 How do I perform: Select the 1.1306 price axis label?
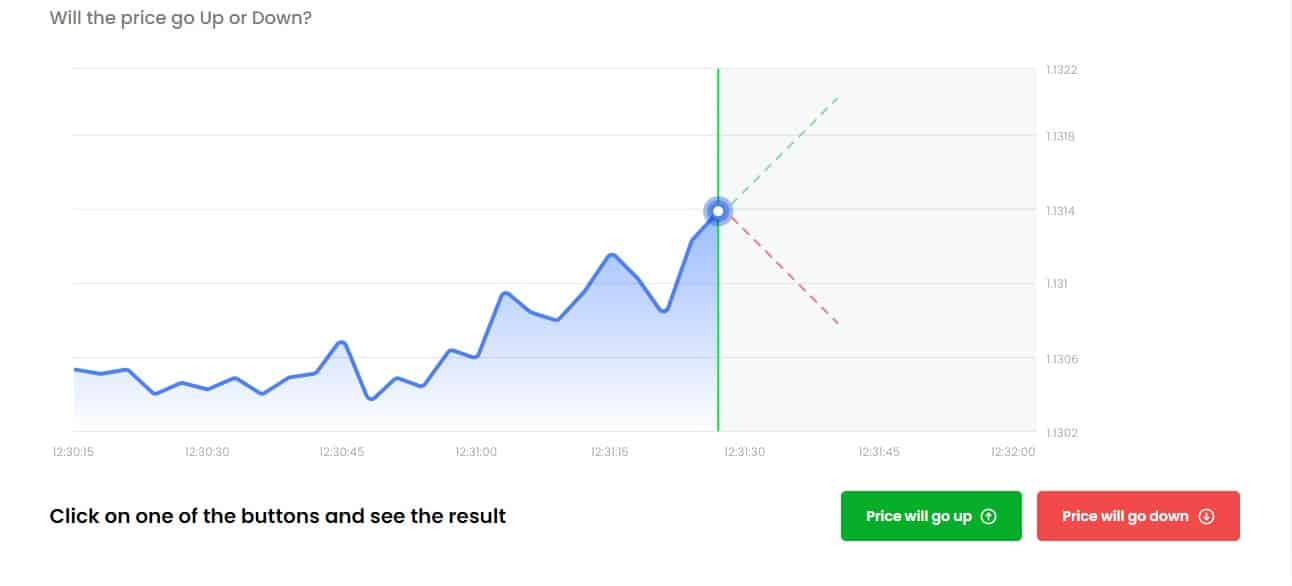click(1061, 359)
